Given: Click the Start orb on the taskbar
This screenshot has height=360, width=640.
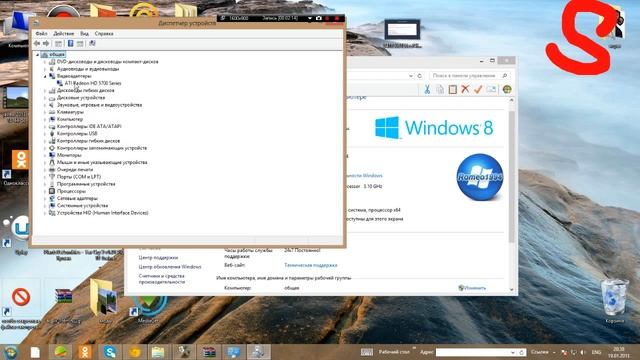Looking at the screenshot, I should pos(10,352).
